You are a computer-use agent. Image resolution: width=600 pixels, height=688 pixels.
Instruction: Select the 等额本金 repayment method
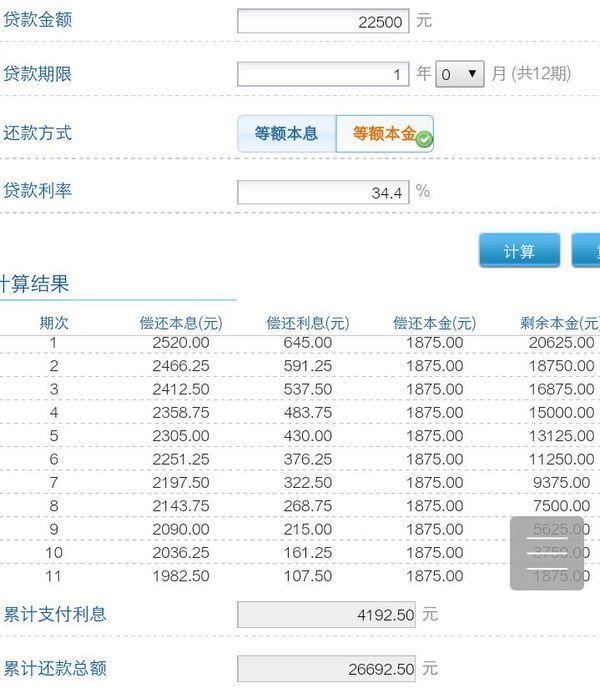click(383, 133)
